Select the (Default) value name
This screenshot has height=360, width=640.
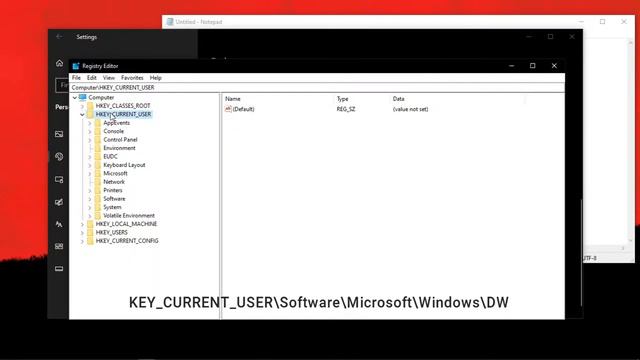244,109
